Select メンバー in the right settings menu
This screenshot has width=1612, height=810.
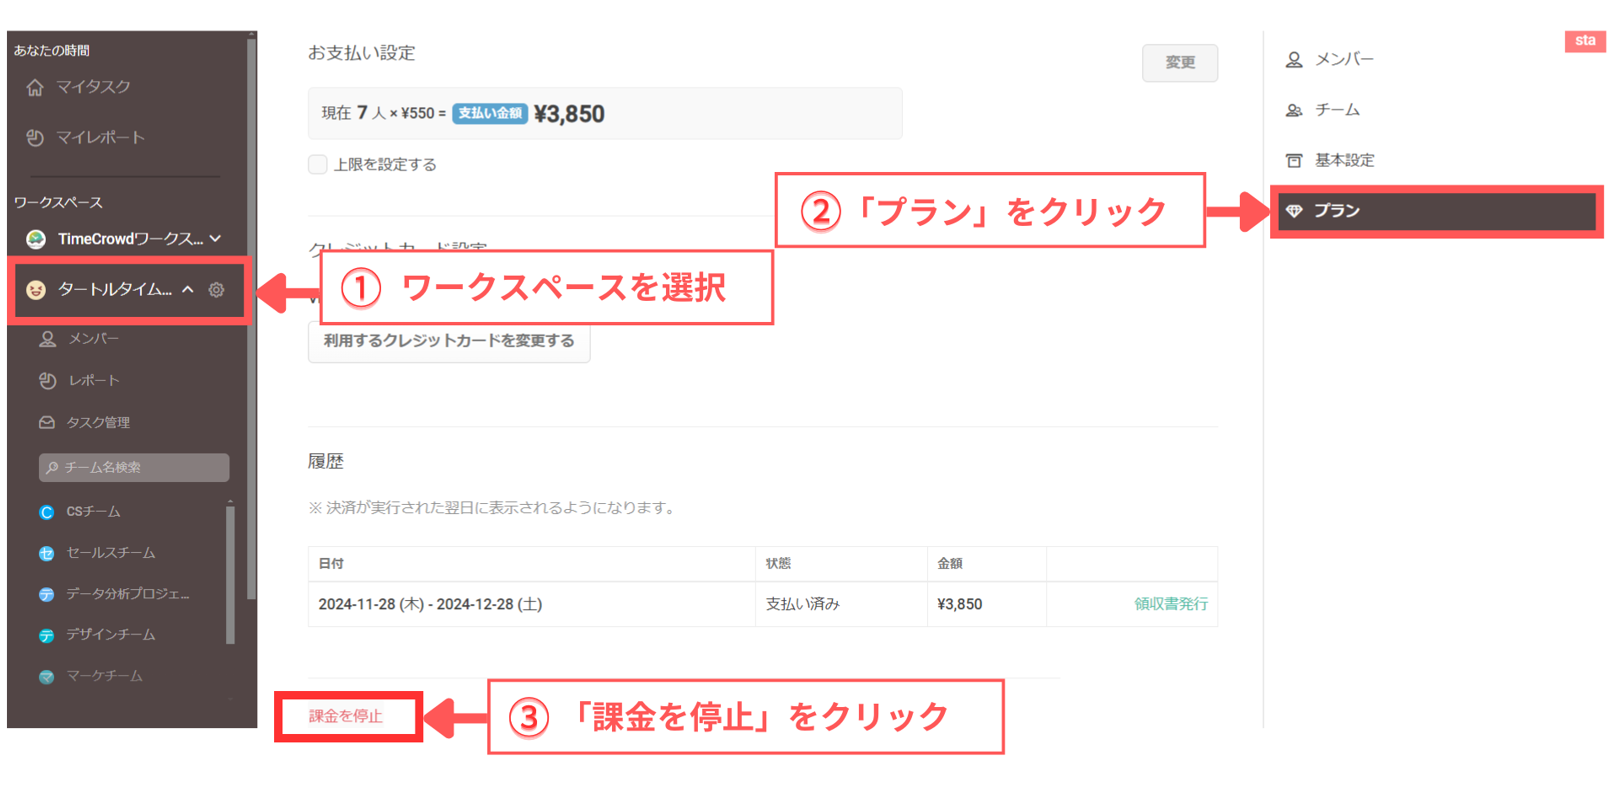1344,60
